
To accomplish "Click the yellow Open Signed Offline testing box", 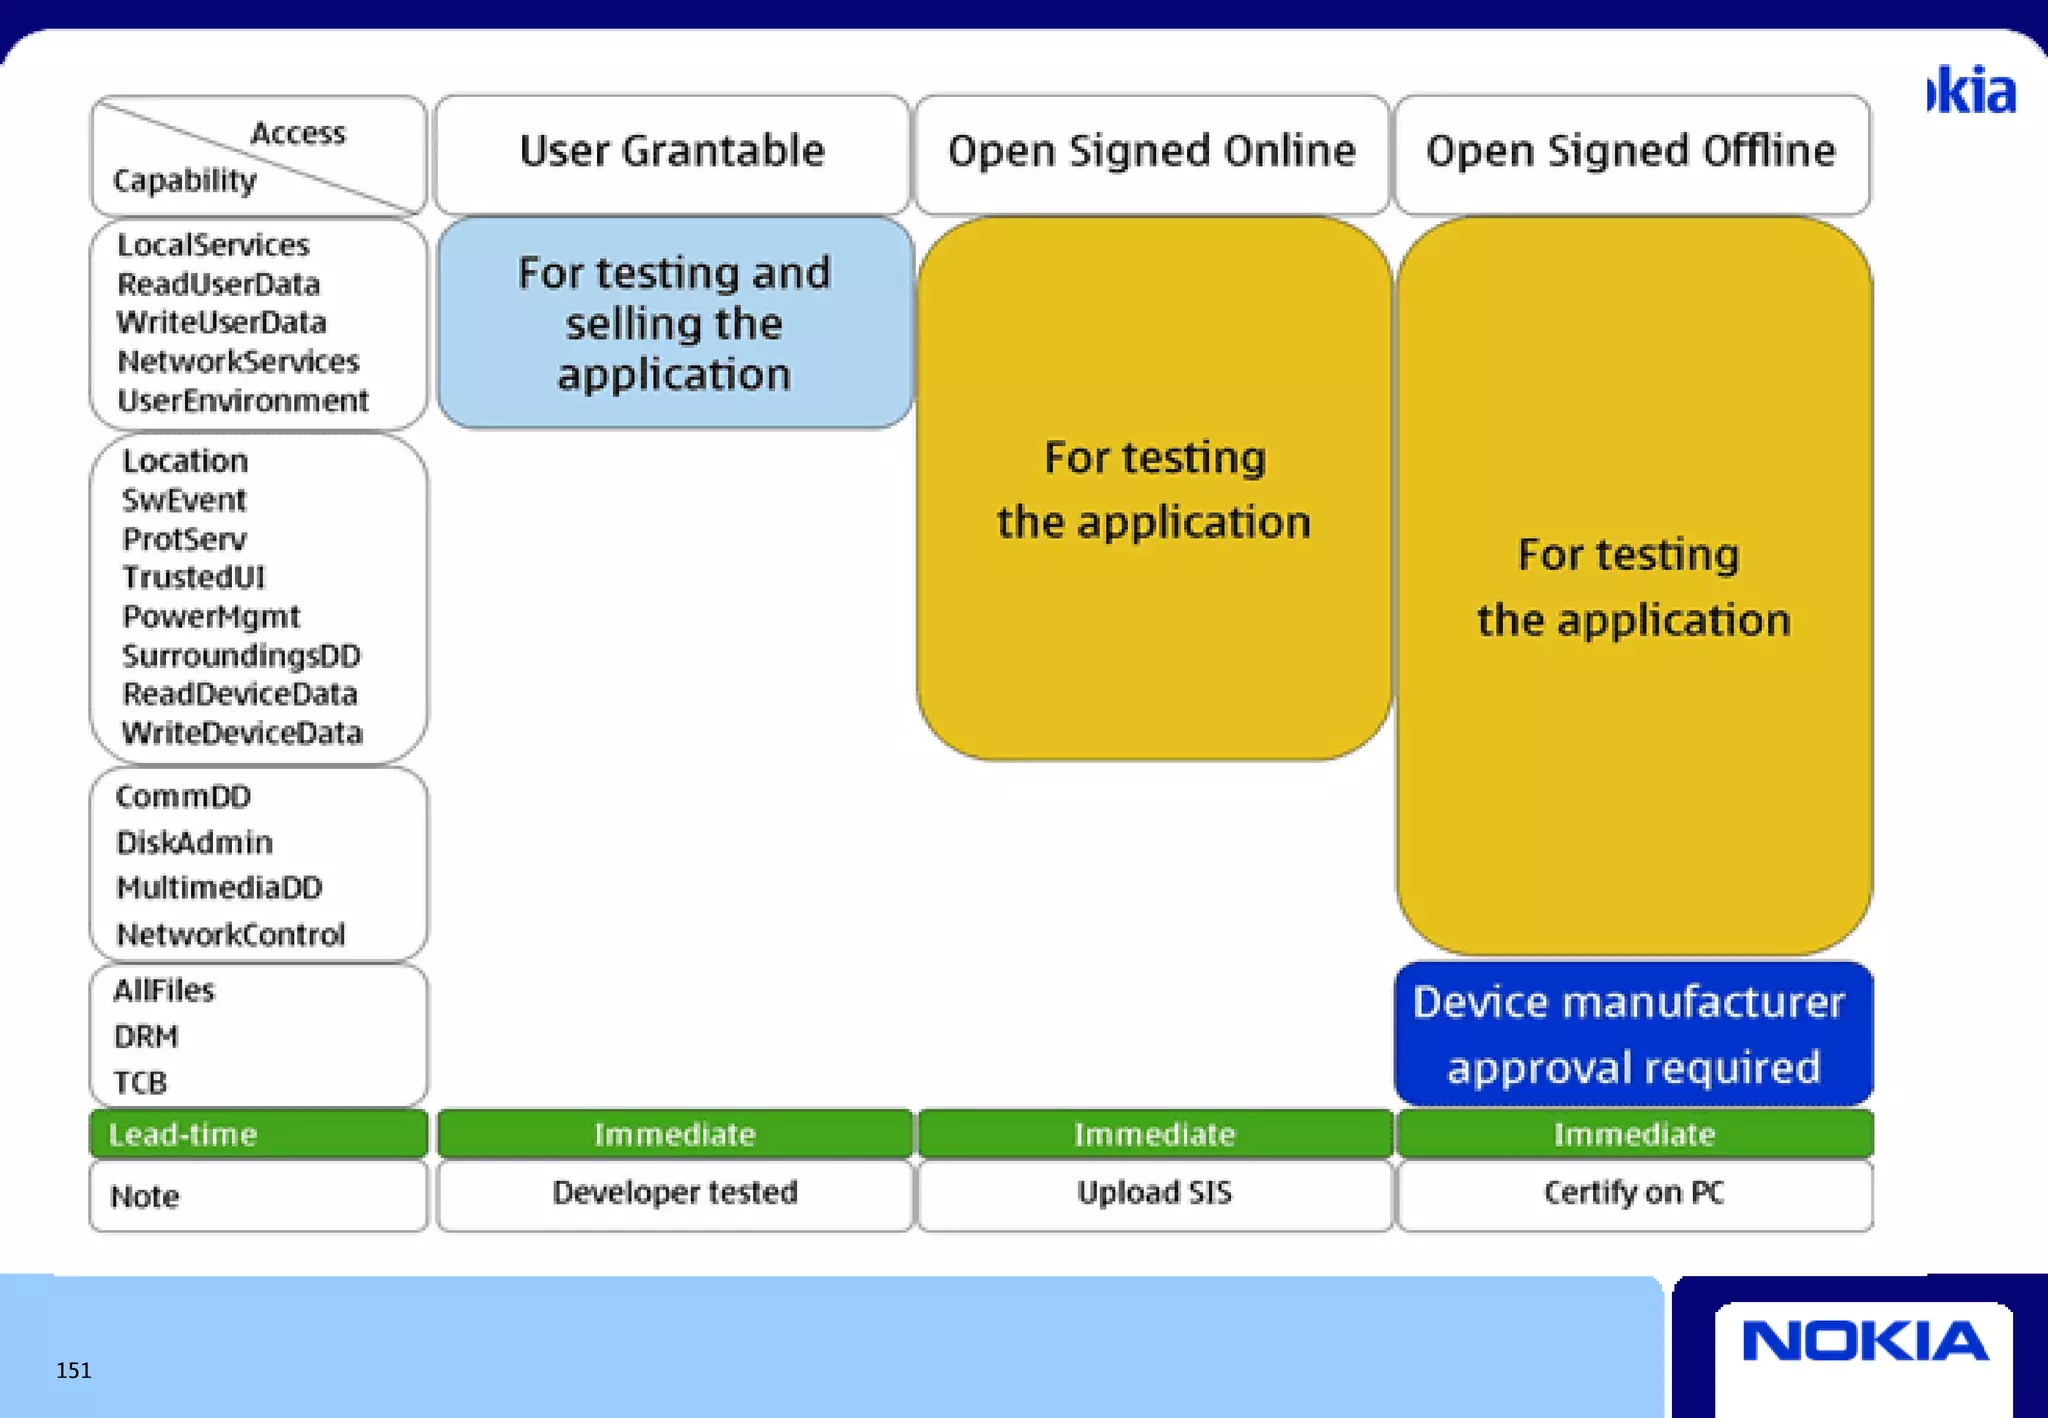I will (x=1633, y=586).
